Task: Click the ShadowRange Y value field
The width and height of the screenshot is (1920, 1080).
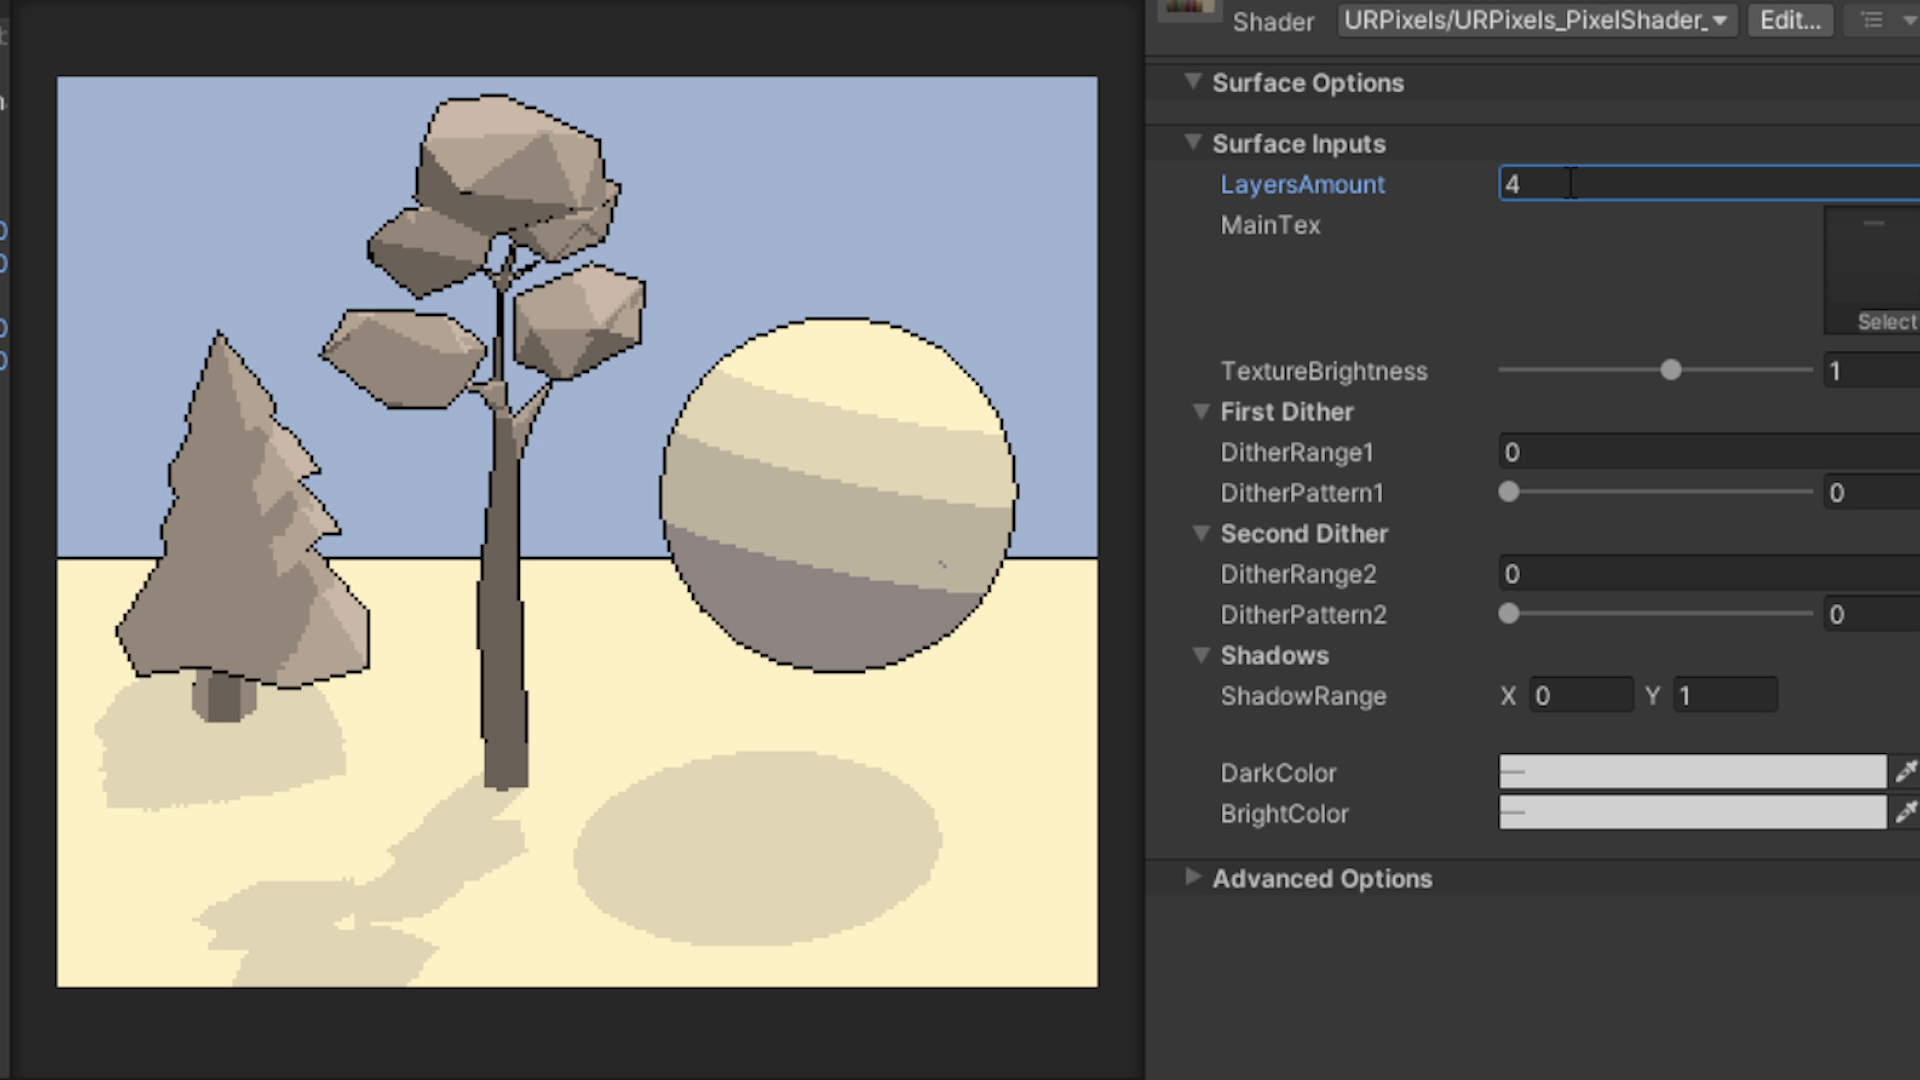Action: point(1725,695)
